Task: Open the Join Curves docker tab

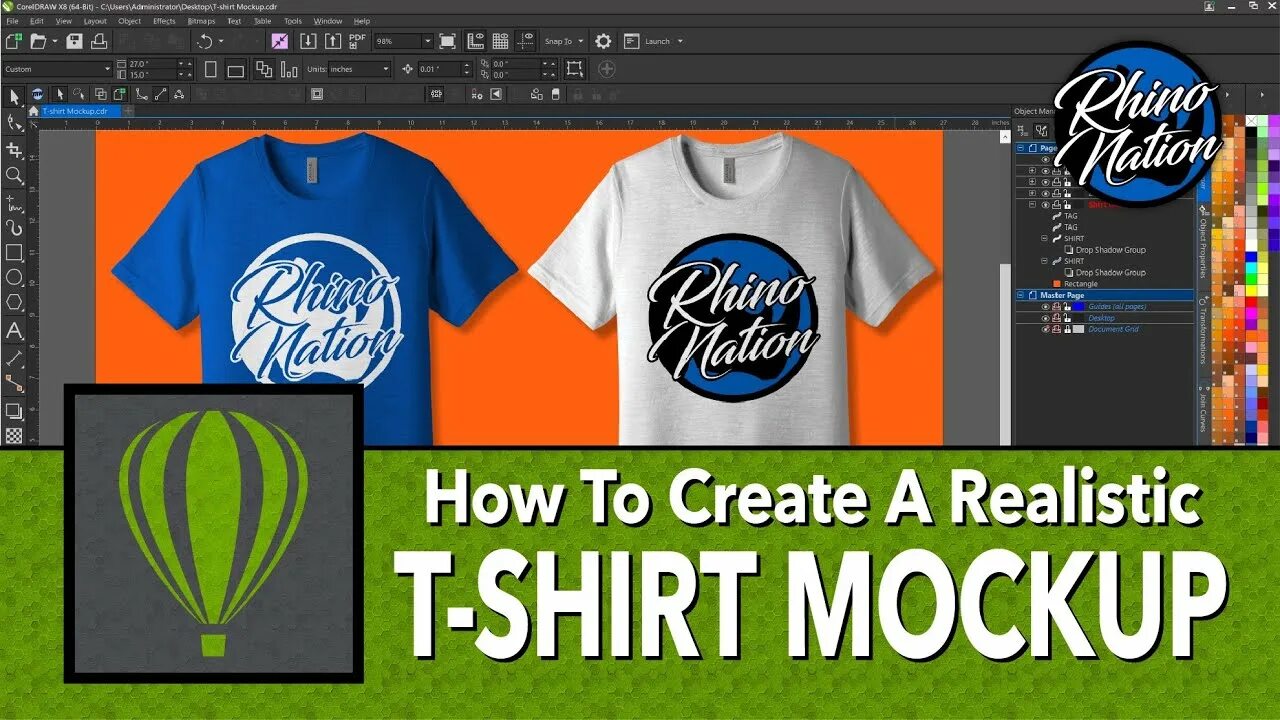Action: pos(1204,412)
